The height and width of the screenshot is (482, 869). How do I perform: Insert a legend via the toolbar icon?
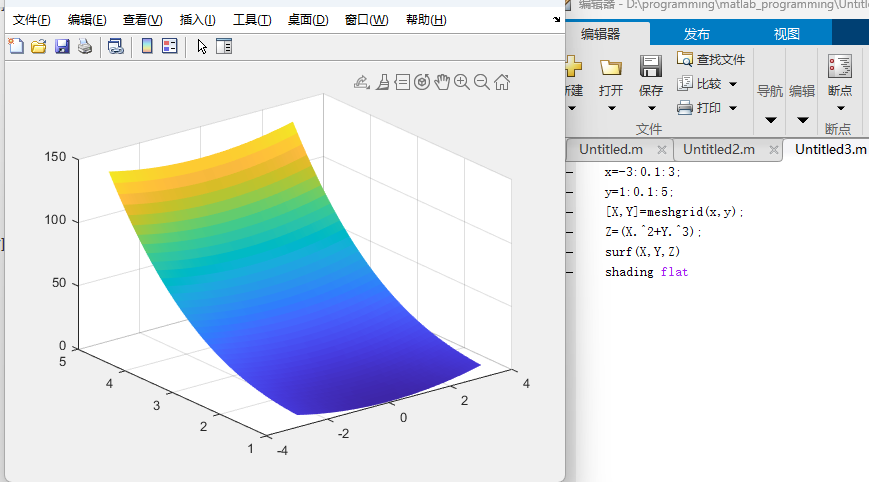pyautogui.click(x=170, y=46)
